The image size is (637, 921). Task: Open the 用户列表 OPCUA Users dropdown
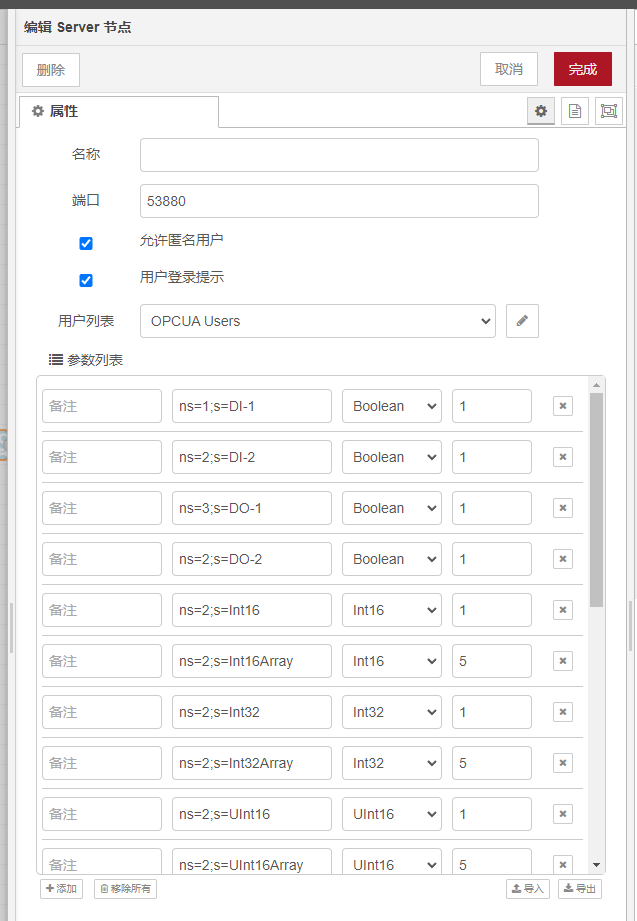pyautogui.click(x=318, y=321)
